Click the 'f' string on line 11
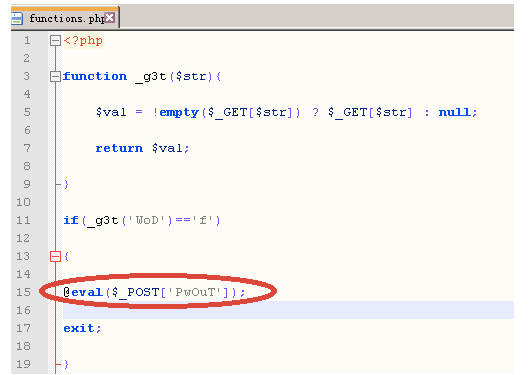 tap(203, 221)
